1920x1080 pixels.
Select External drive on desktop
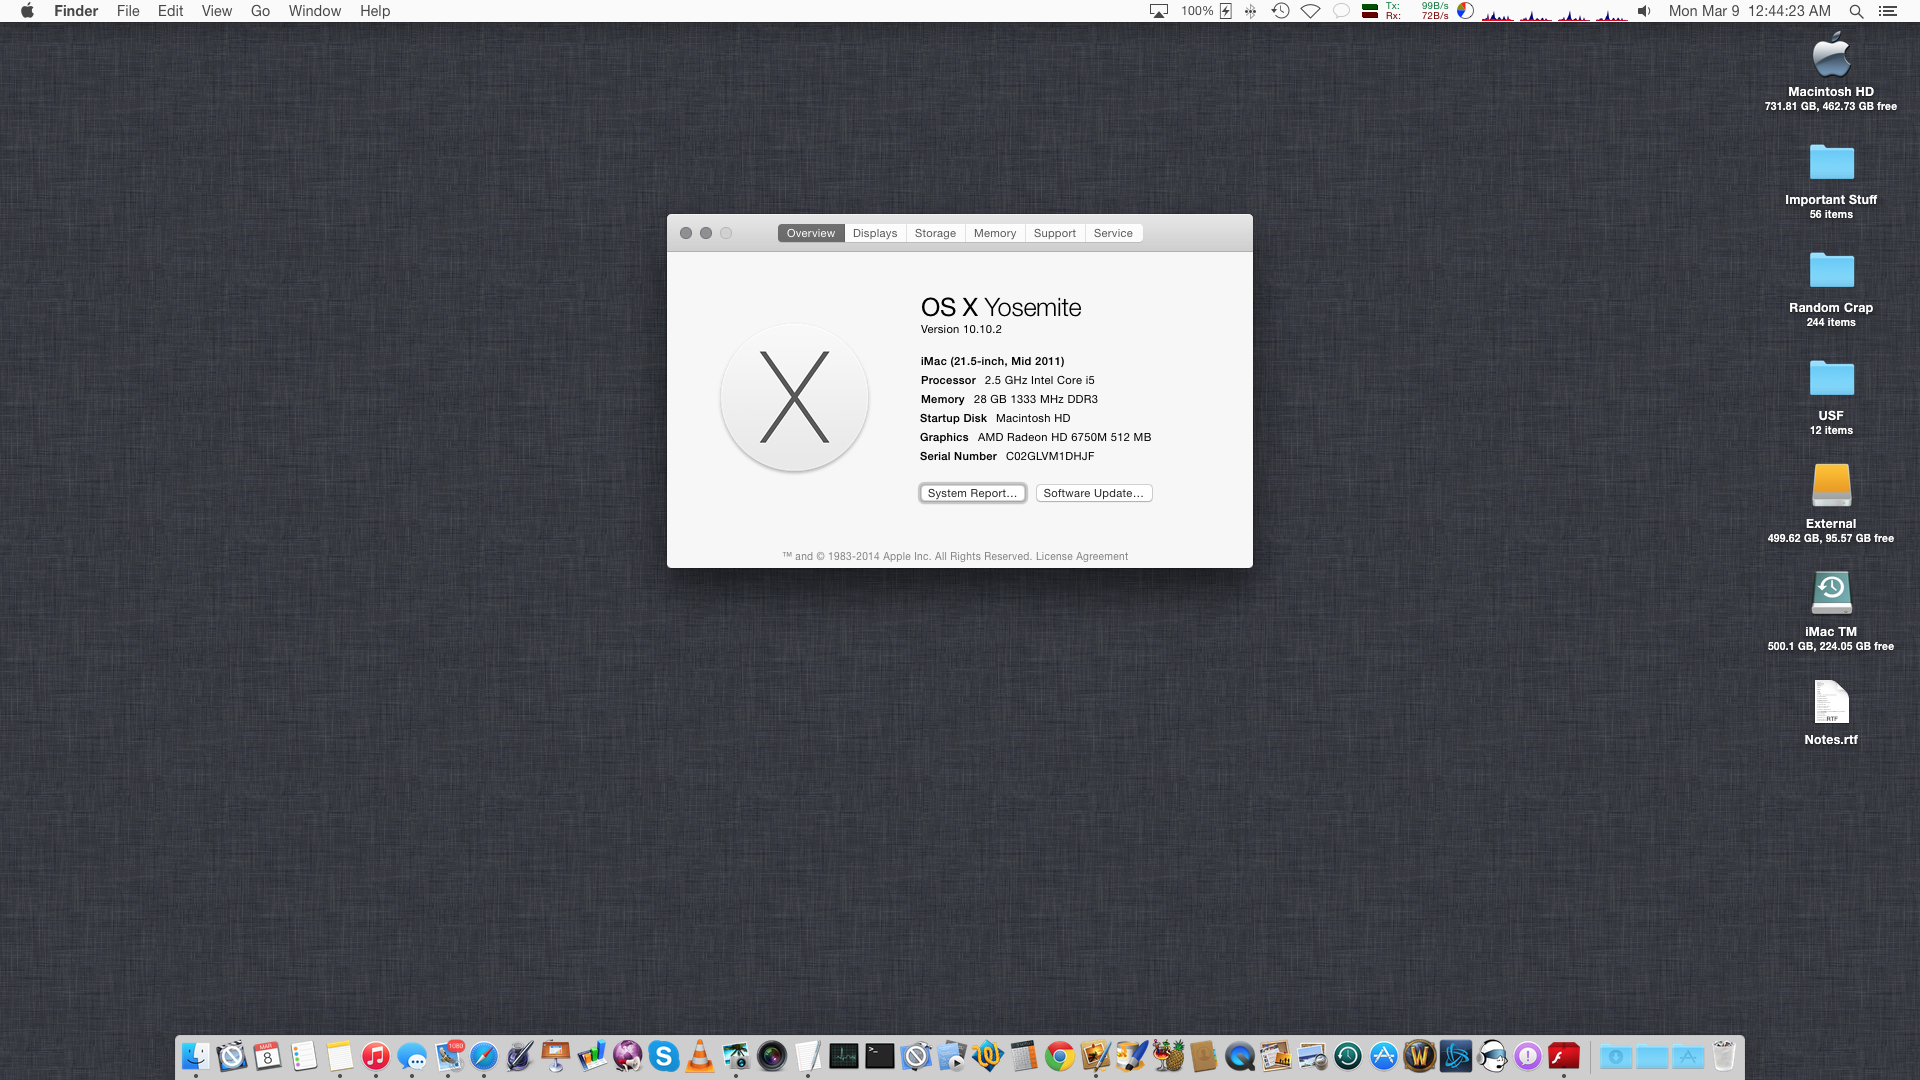coord(1831,486)
